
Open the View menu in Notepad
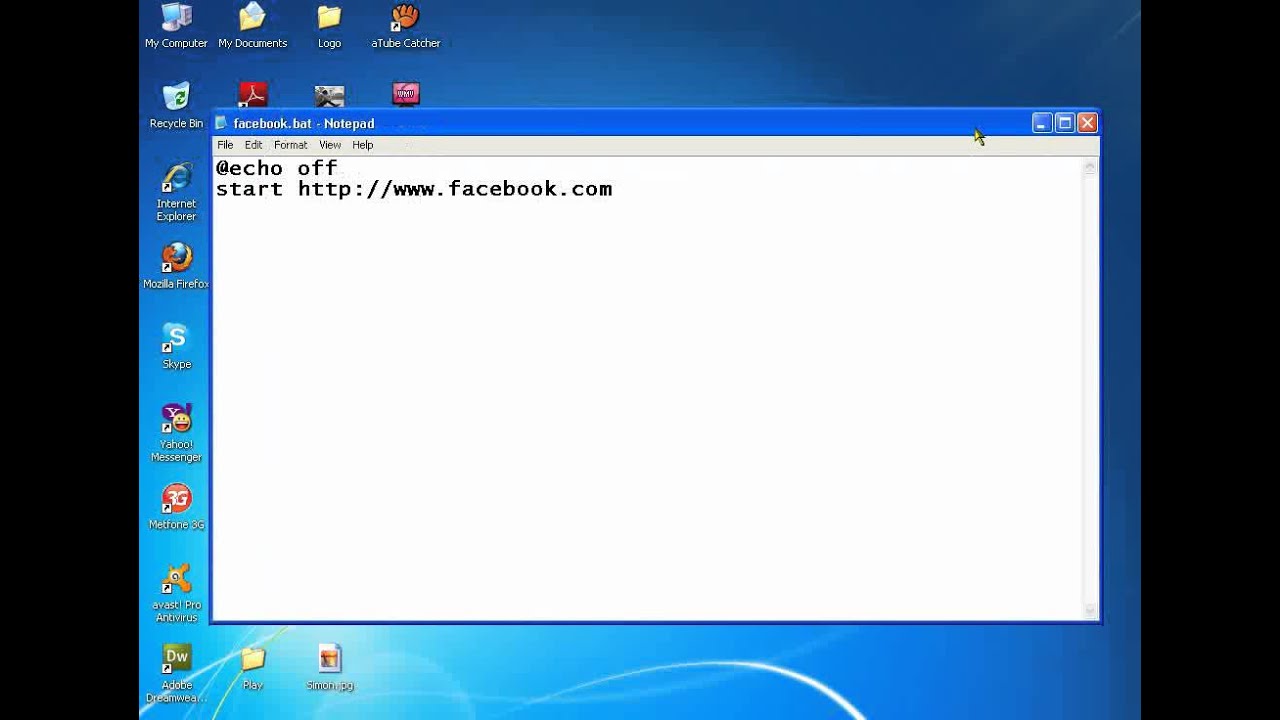tap(330, 145)
